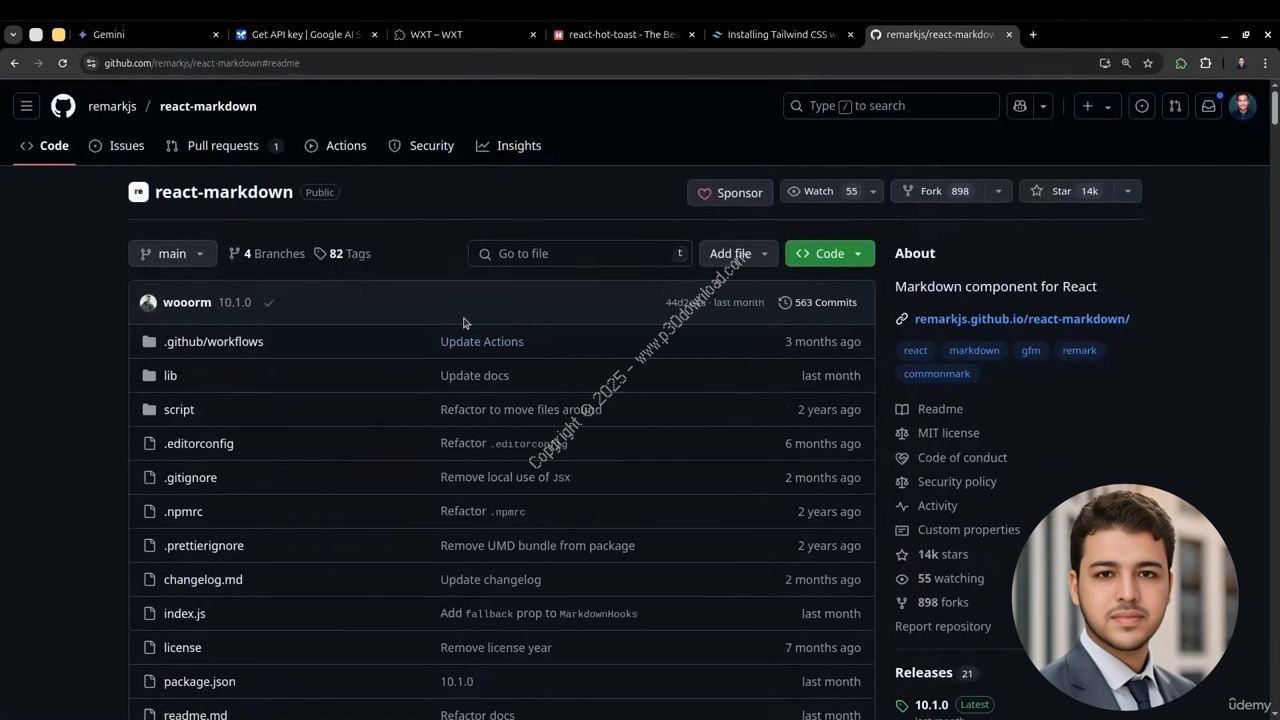Image resolution: width=1280 pixels, height=720 pixels.
Task: Focus the Type / to search box
Action: coord(891,106)
